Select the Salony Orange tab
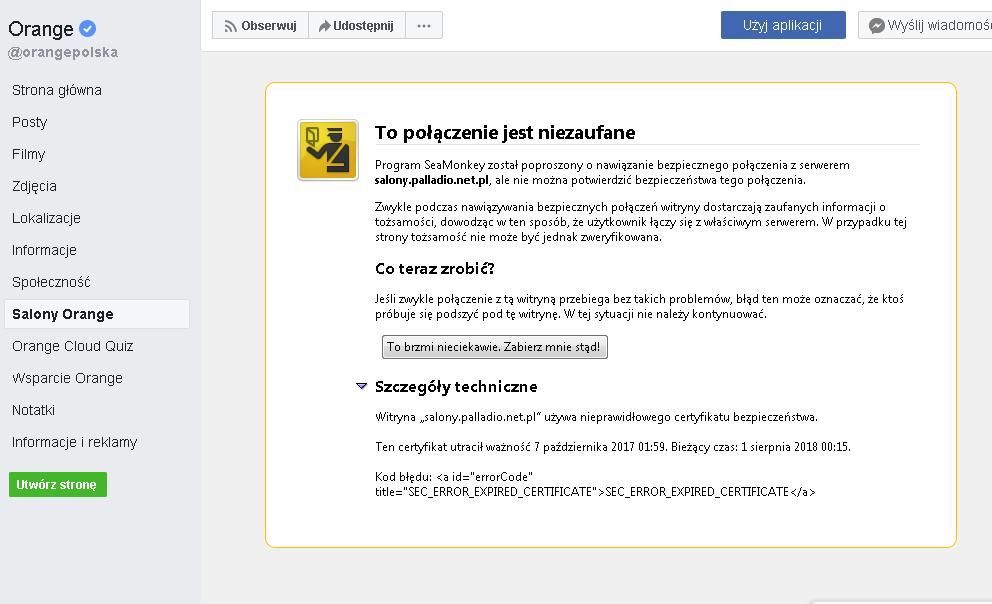992x604 pixels. [x=97, y=314]
